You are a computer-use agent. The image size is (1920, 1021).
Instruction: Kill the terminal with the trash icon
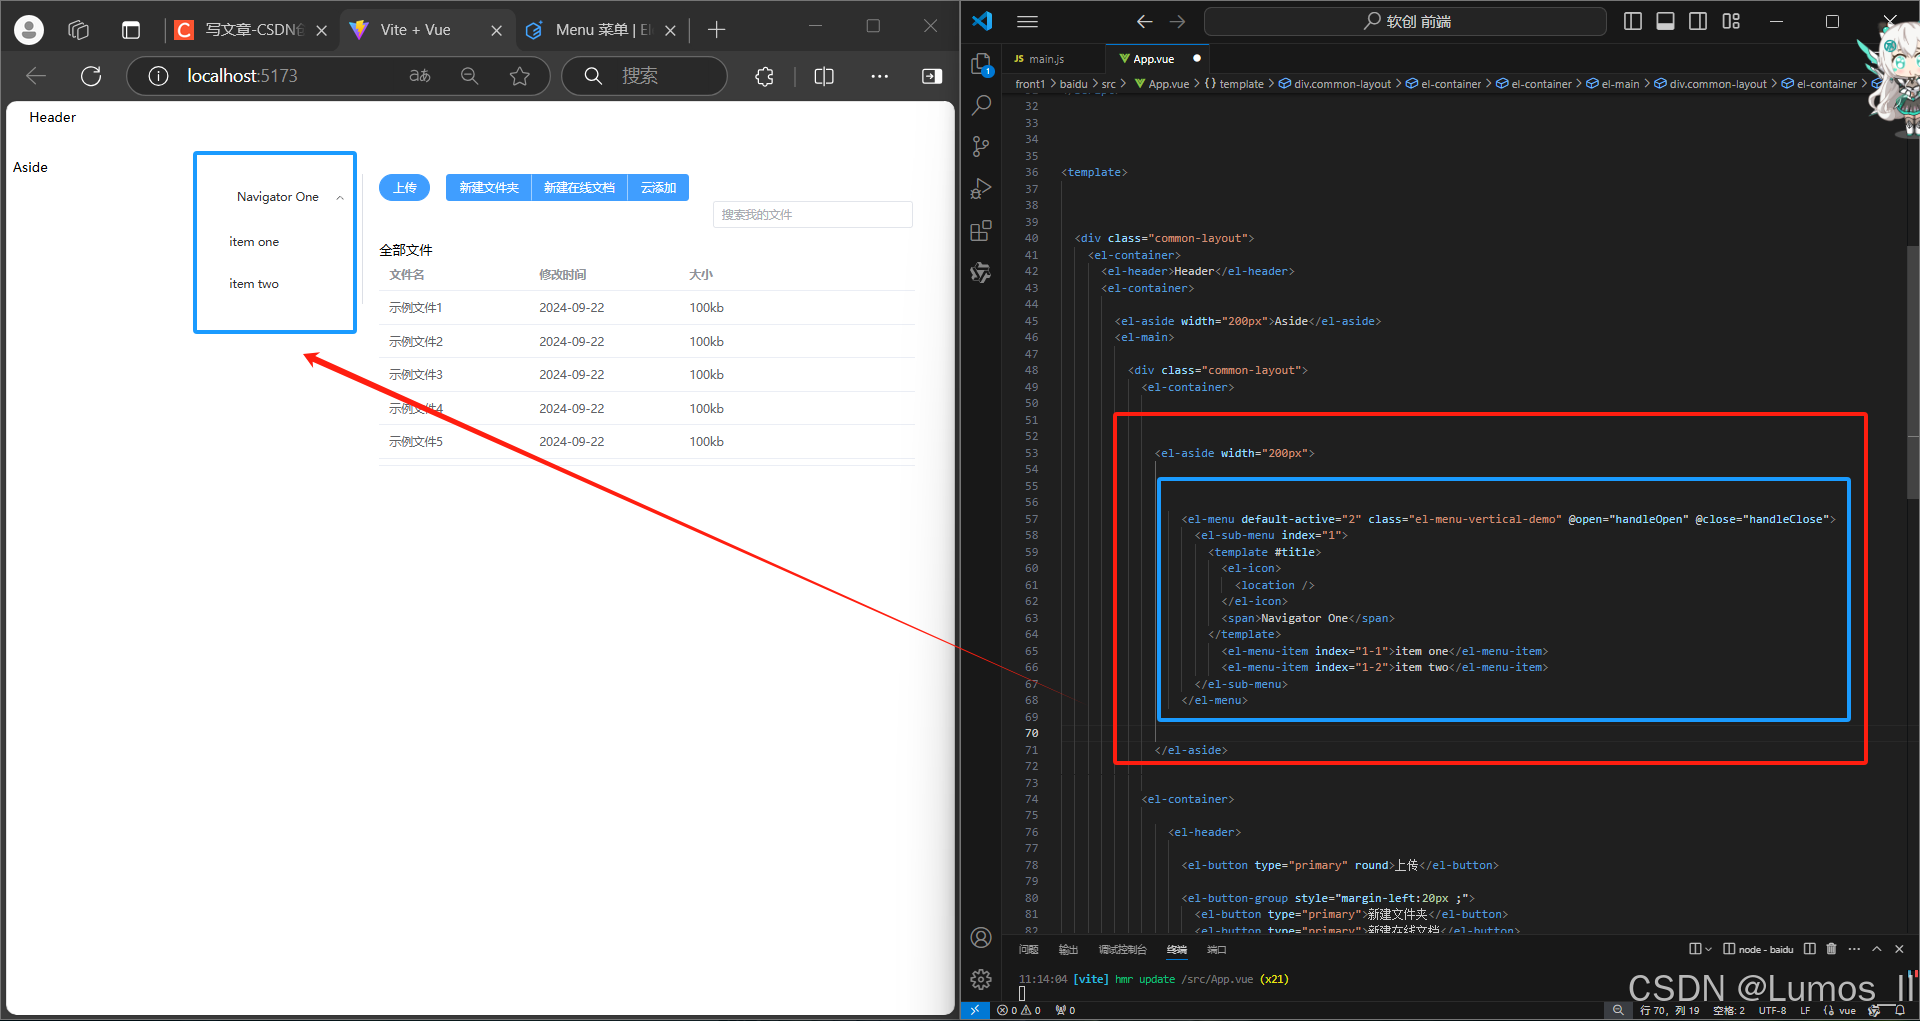tap(1831, 949)
